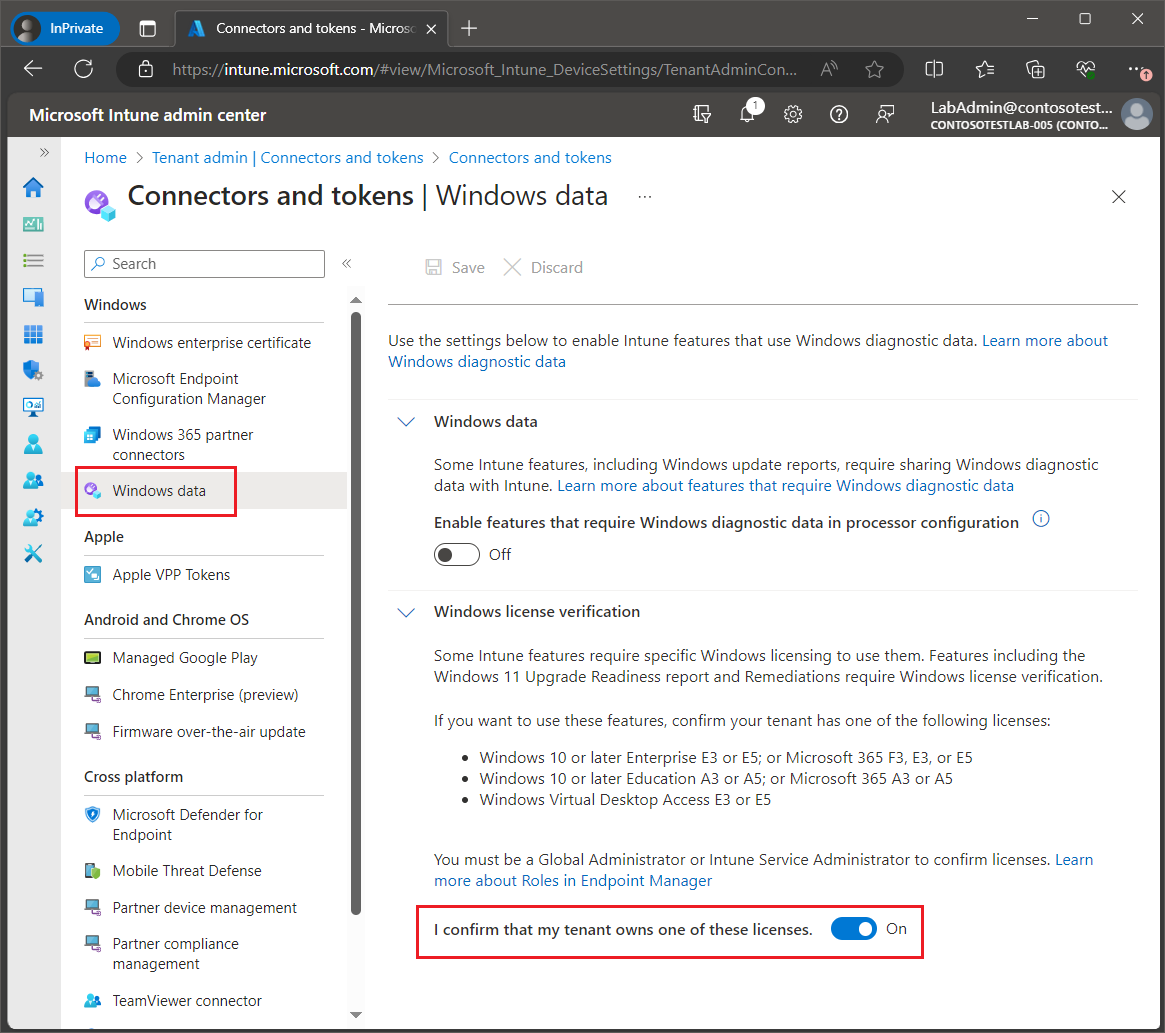1165x1033 pixels.
Task: Click the browser refresh button
Action: [84, 69]
